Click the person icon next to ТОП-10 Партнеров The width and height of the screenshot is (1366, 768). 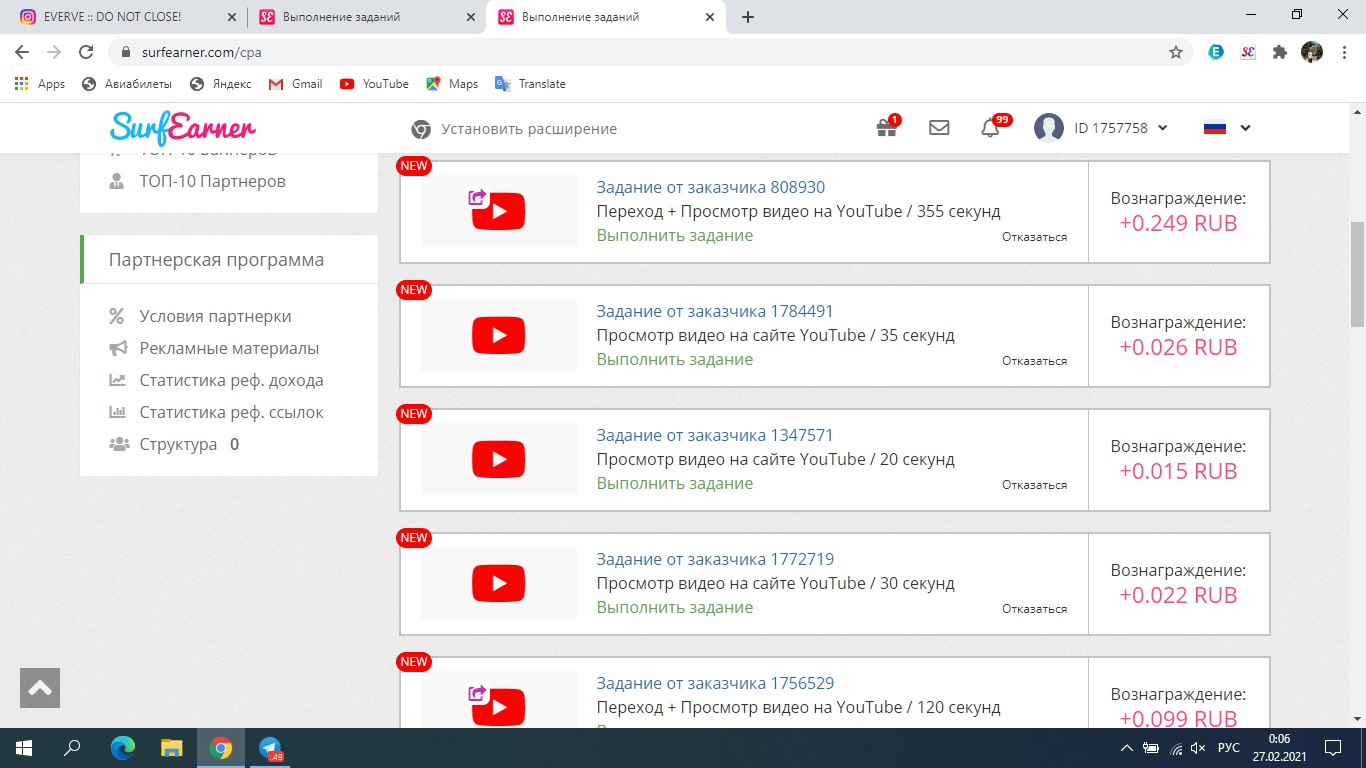117,181
